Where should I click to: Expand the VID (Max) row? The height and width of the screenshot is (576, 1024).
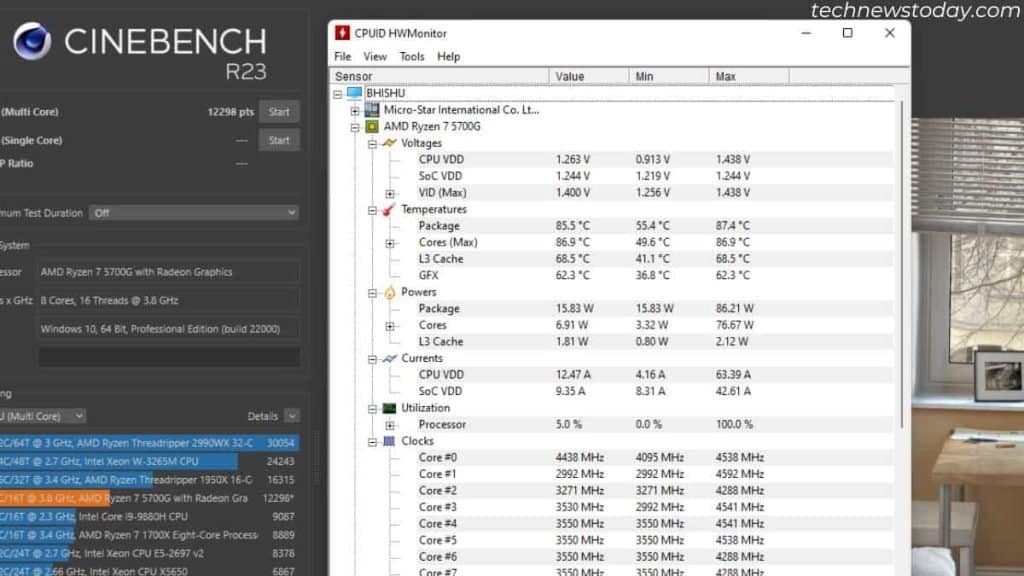coord(390,193)
